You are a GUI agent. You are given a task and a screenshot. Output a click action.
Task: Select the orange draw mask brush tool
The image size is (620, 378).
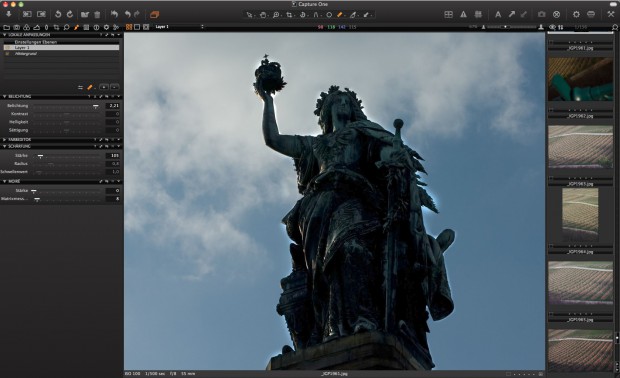coord(340,15)
